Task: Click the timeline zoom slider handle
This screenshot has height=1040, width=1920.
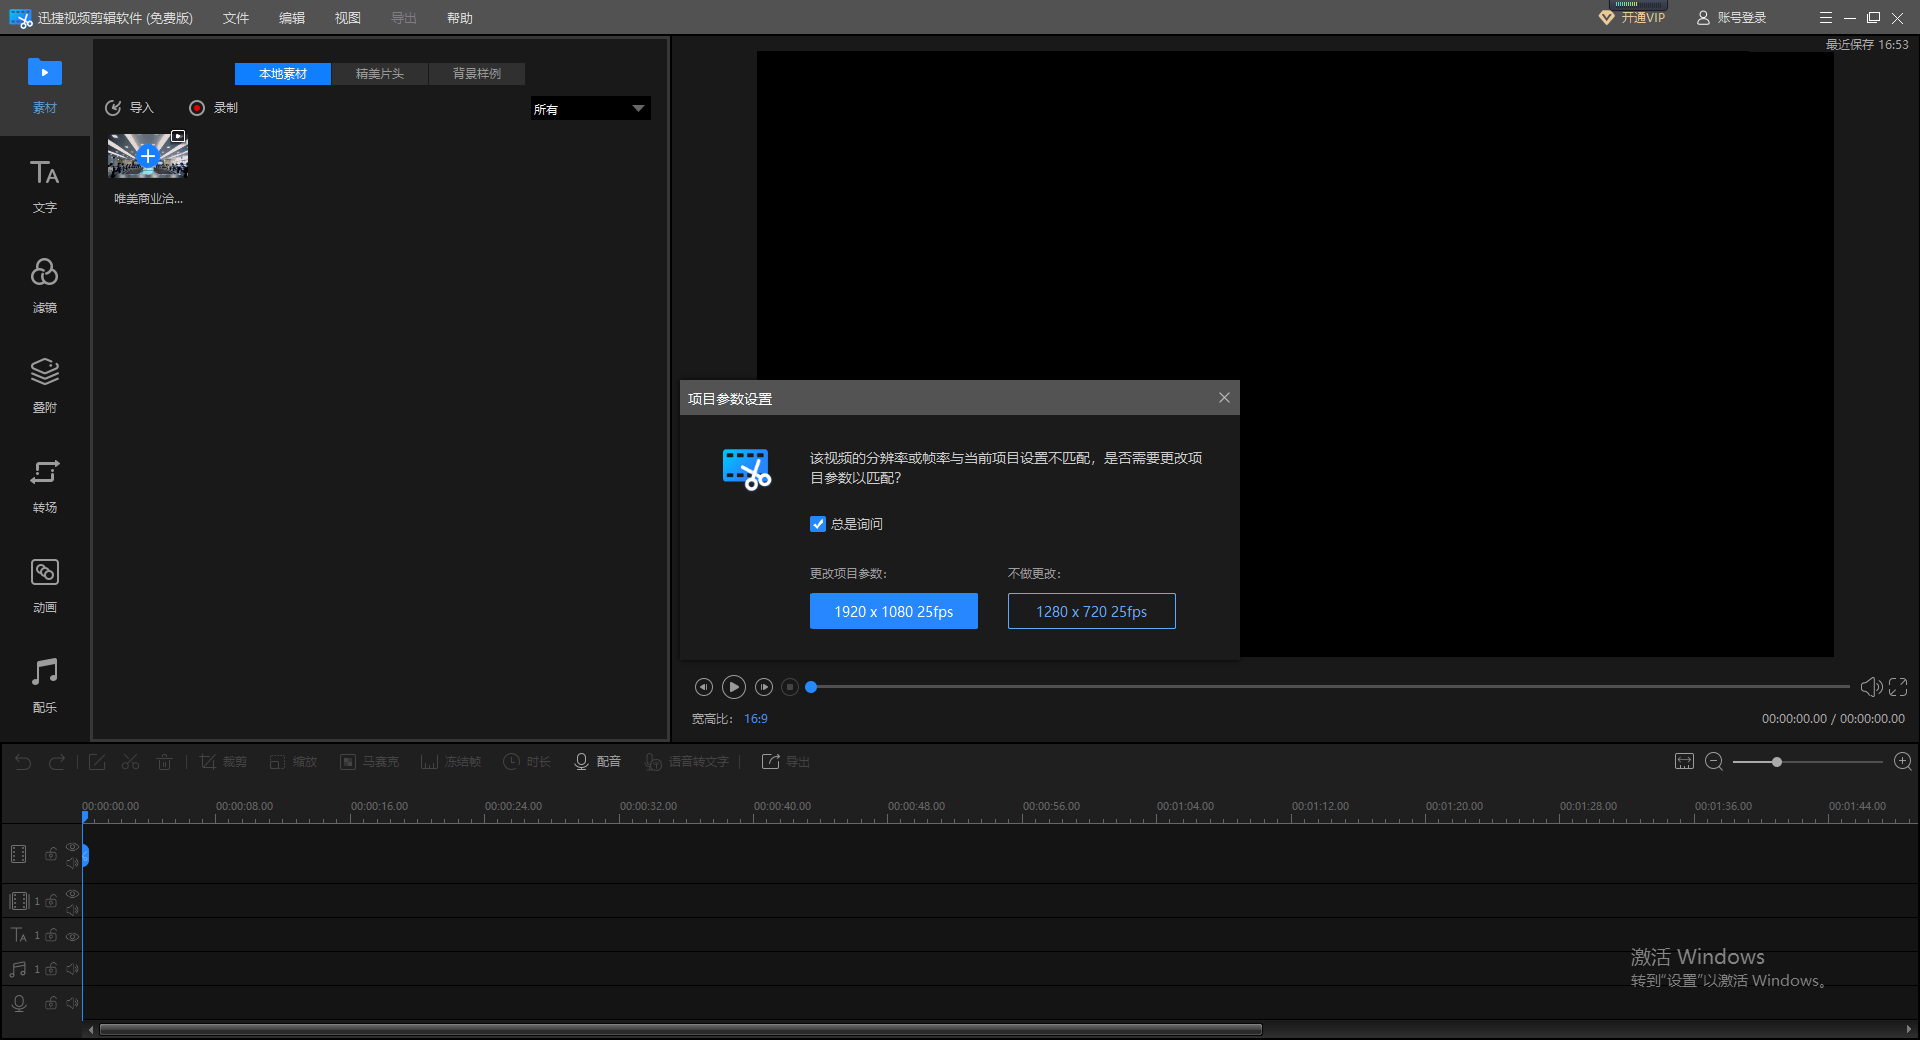Action: click(x=1777, y=762)
